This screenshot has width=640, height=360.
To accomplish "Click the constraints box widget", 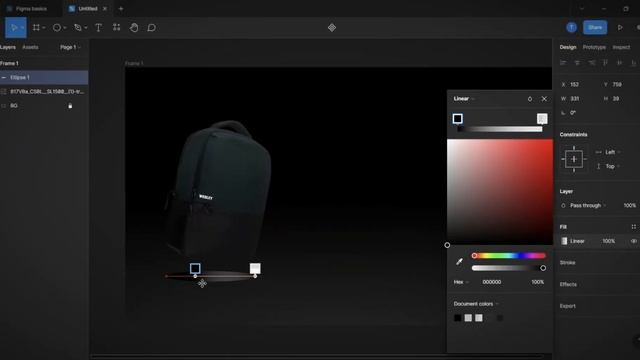I will pyautogui.click(x=574, y=159).
